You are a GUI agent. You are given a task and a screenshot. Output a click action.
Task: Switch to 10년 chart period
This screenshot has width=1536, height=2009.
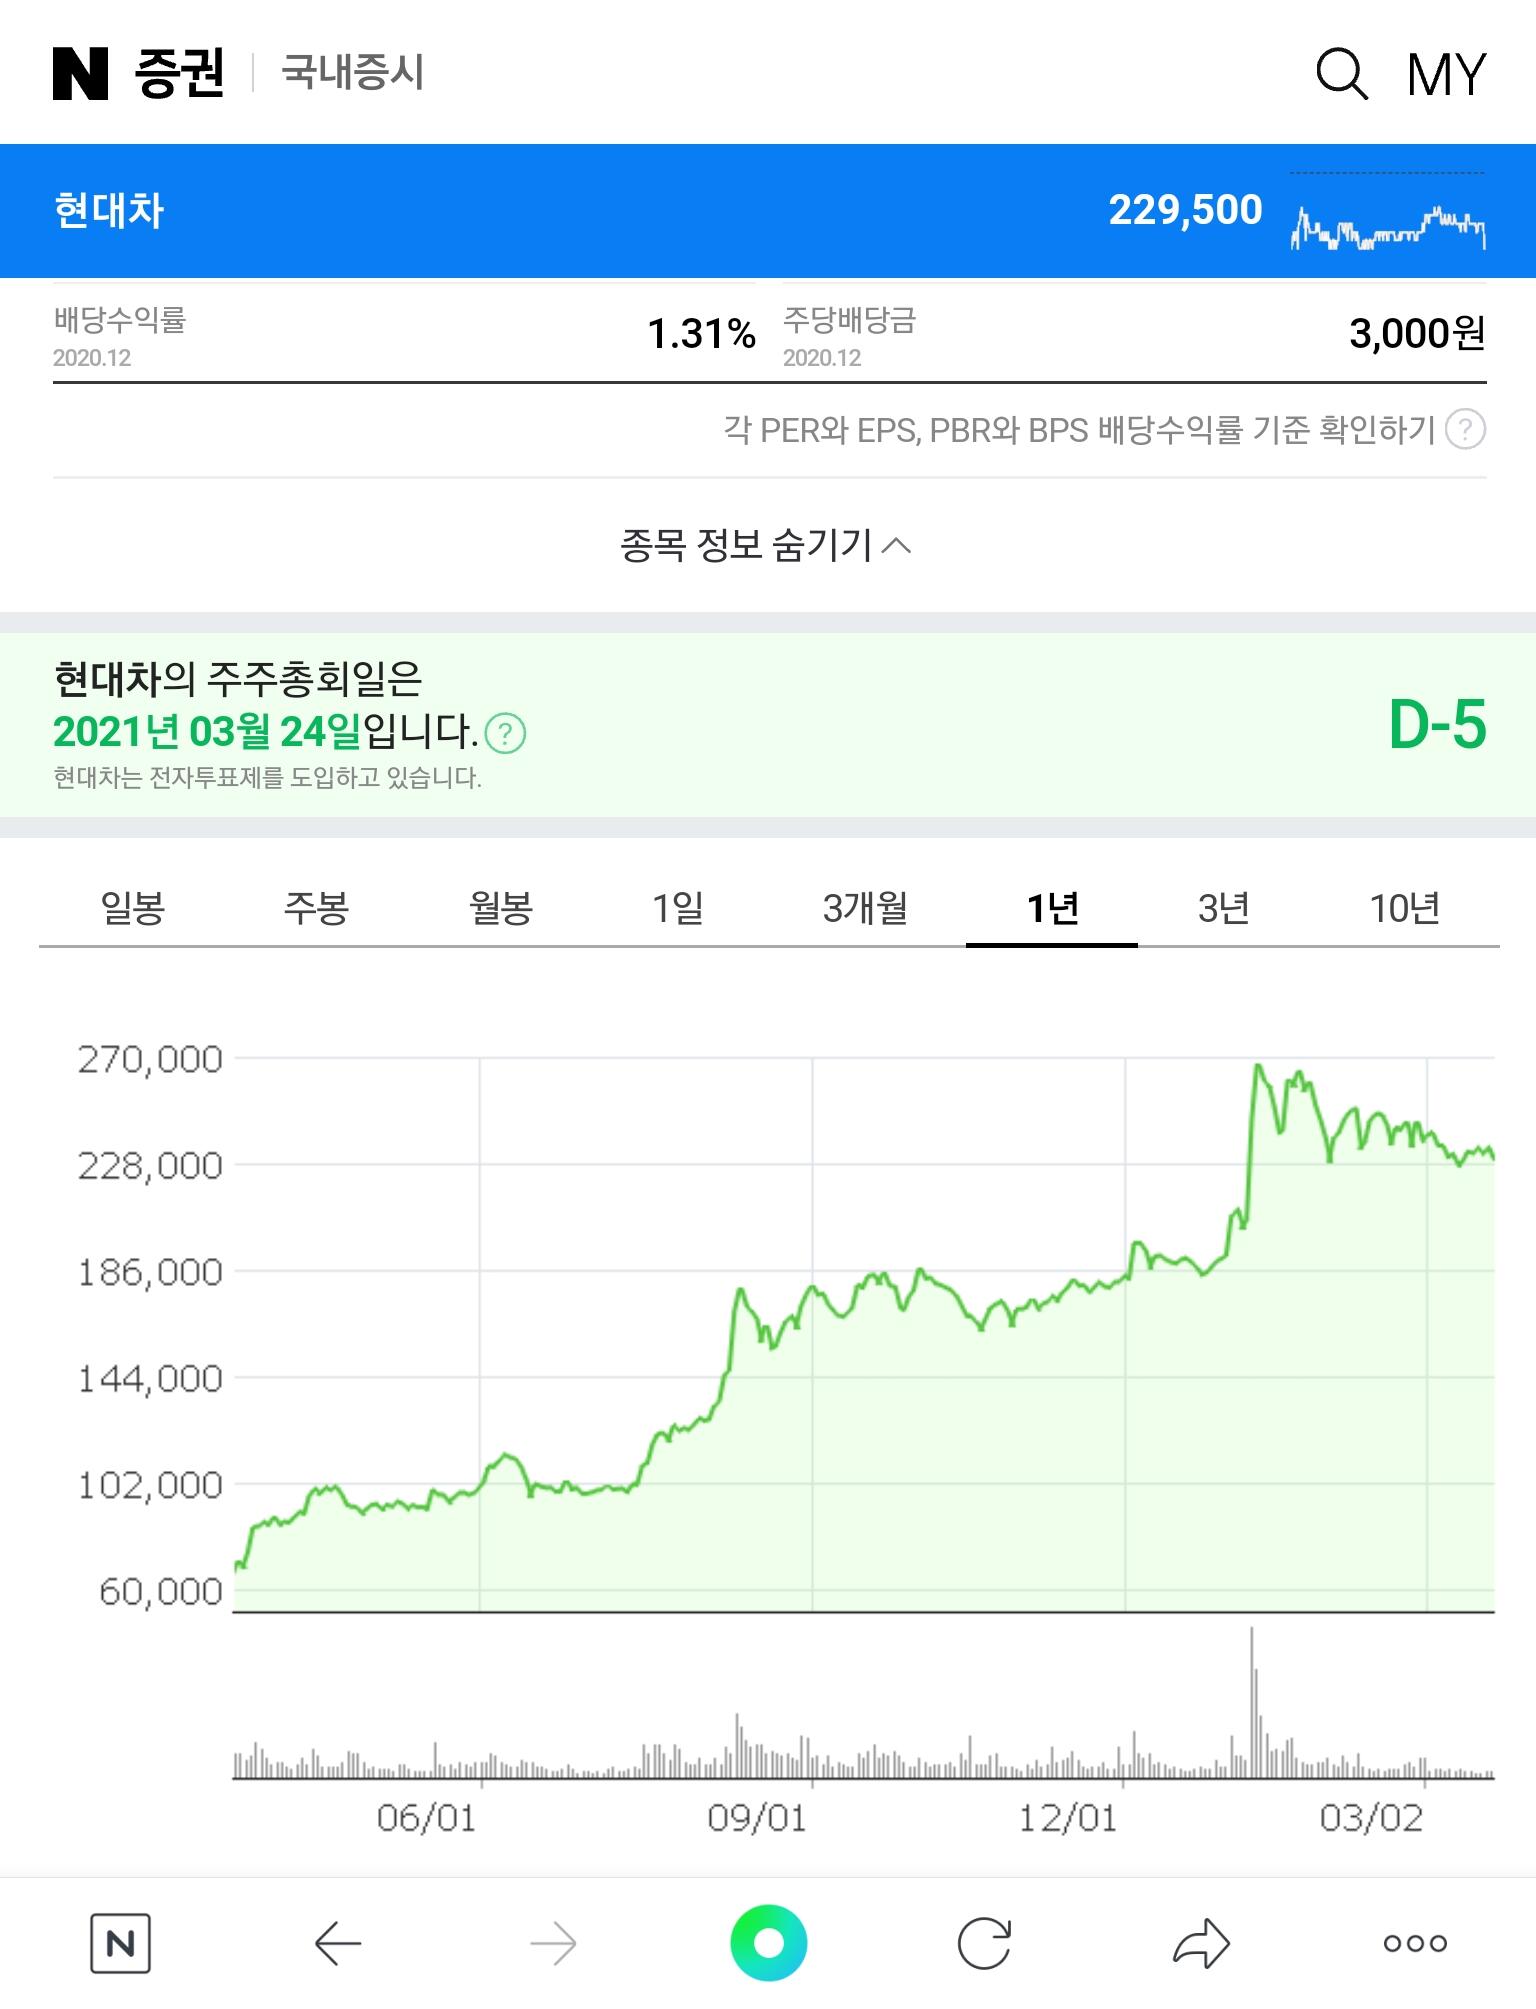click(x=1404, y=908)
